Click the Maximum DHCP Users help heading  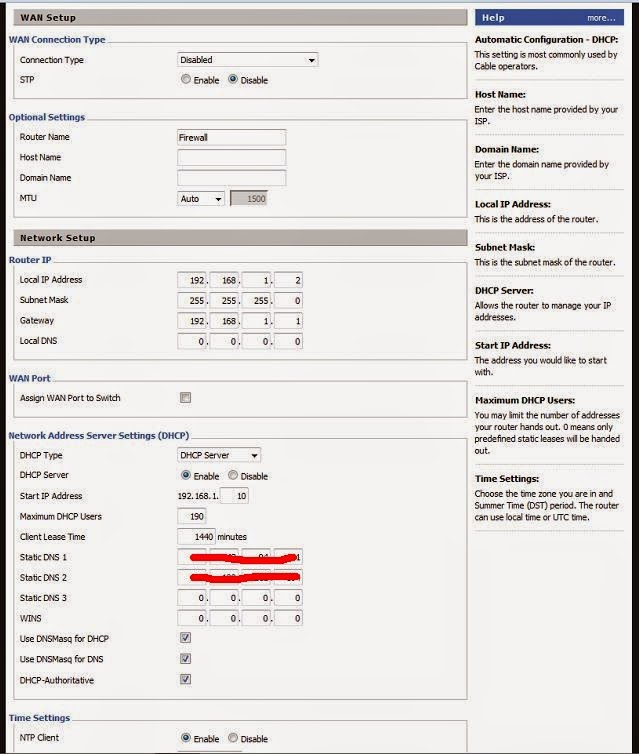point(525,400)
